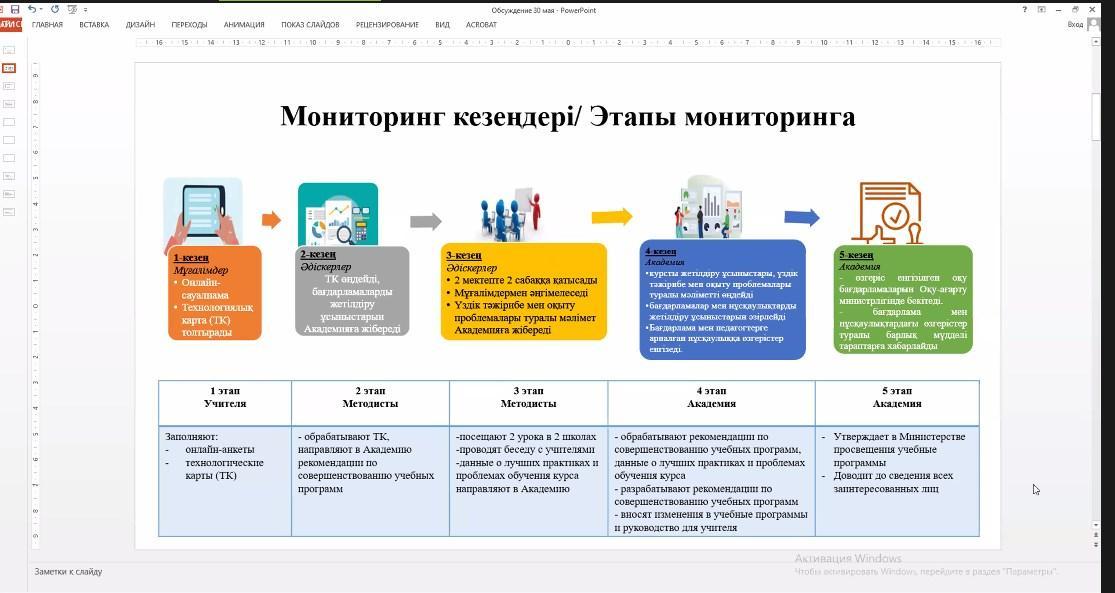Select the slide title Мониторинг кезеңдері
This screenshot has width=1115, height=593.
[x=567, y=117]
